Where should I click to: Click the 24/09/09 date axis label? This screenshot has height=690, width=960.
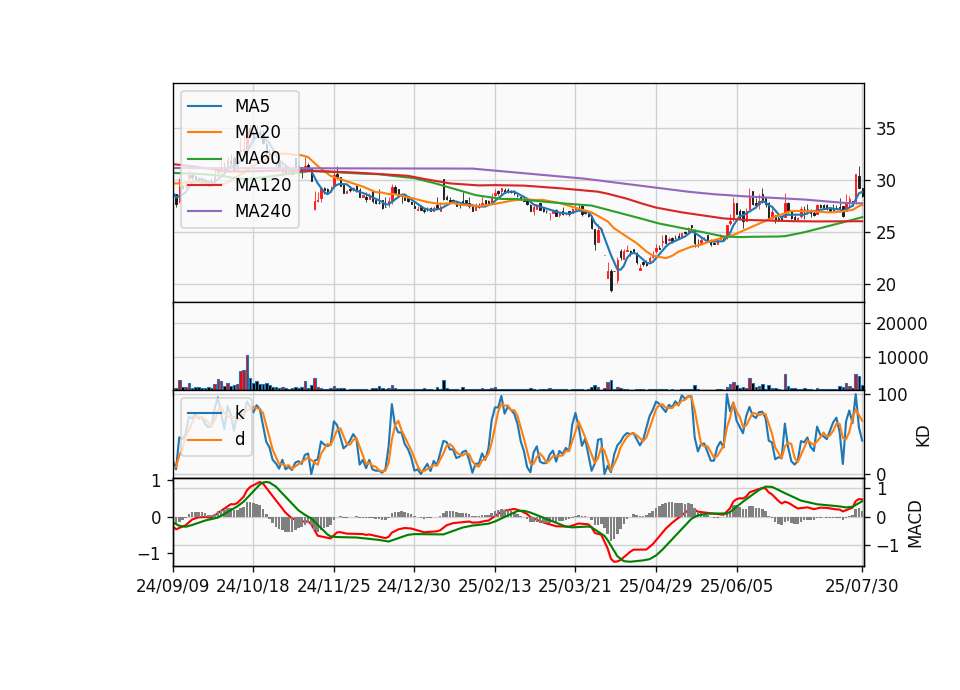[173, 586]
